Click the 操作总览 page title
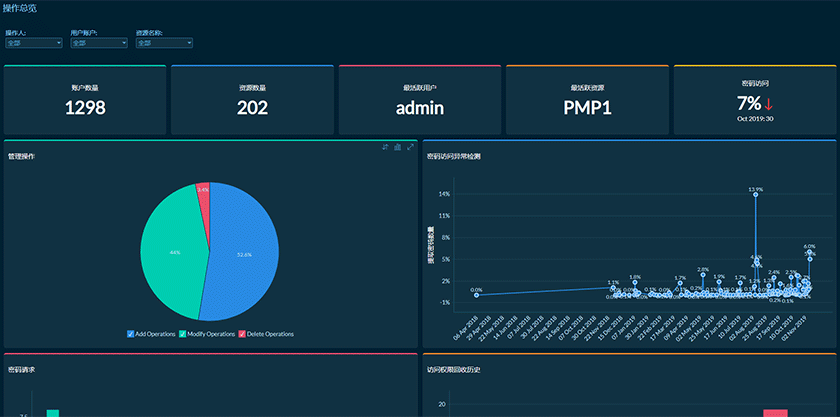Screen dimensions: 840x417 pyautogui.click(x=20, y=8)
